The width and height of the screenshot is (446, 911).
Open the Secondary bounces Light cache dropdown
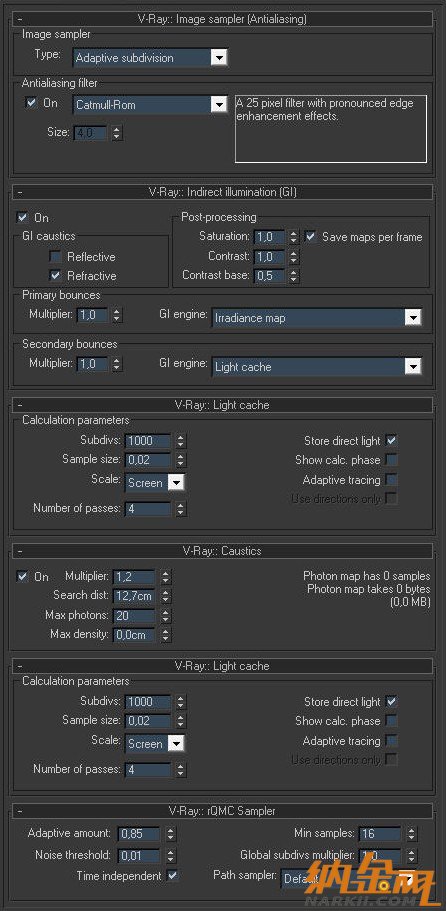point(316,367)
